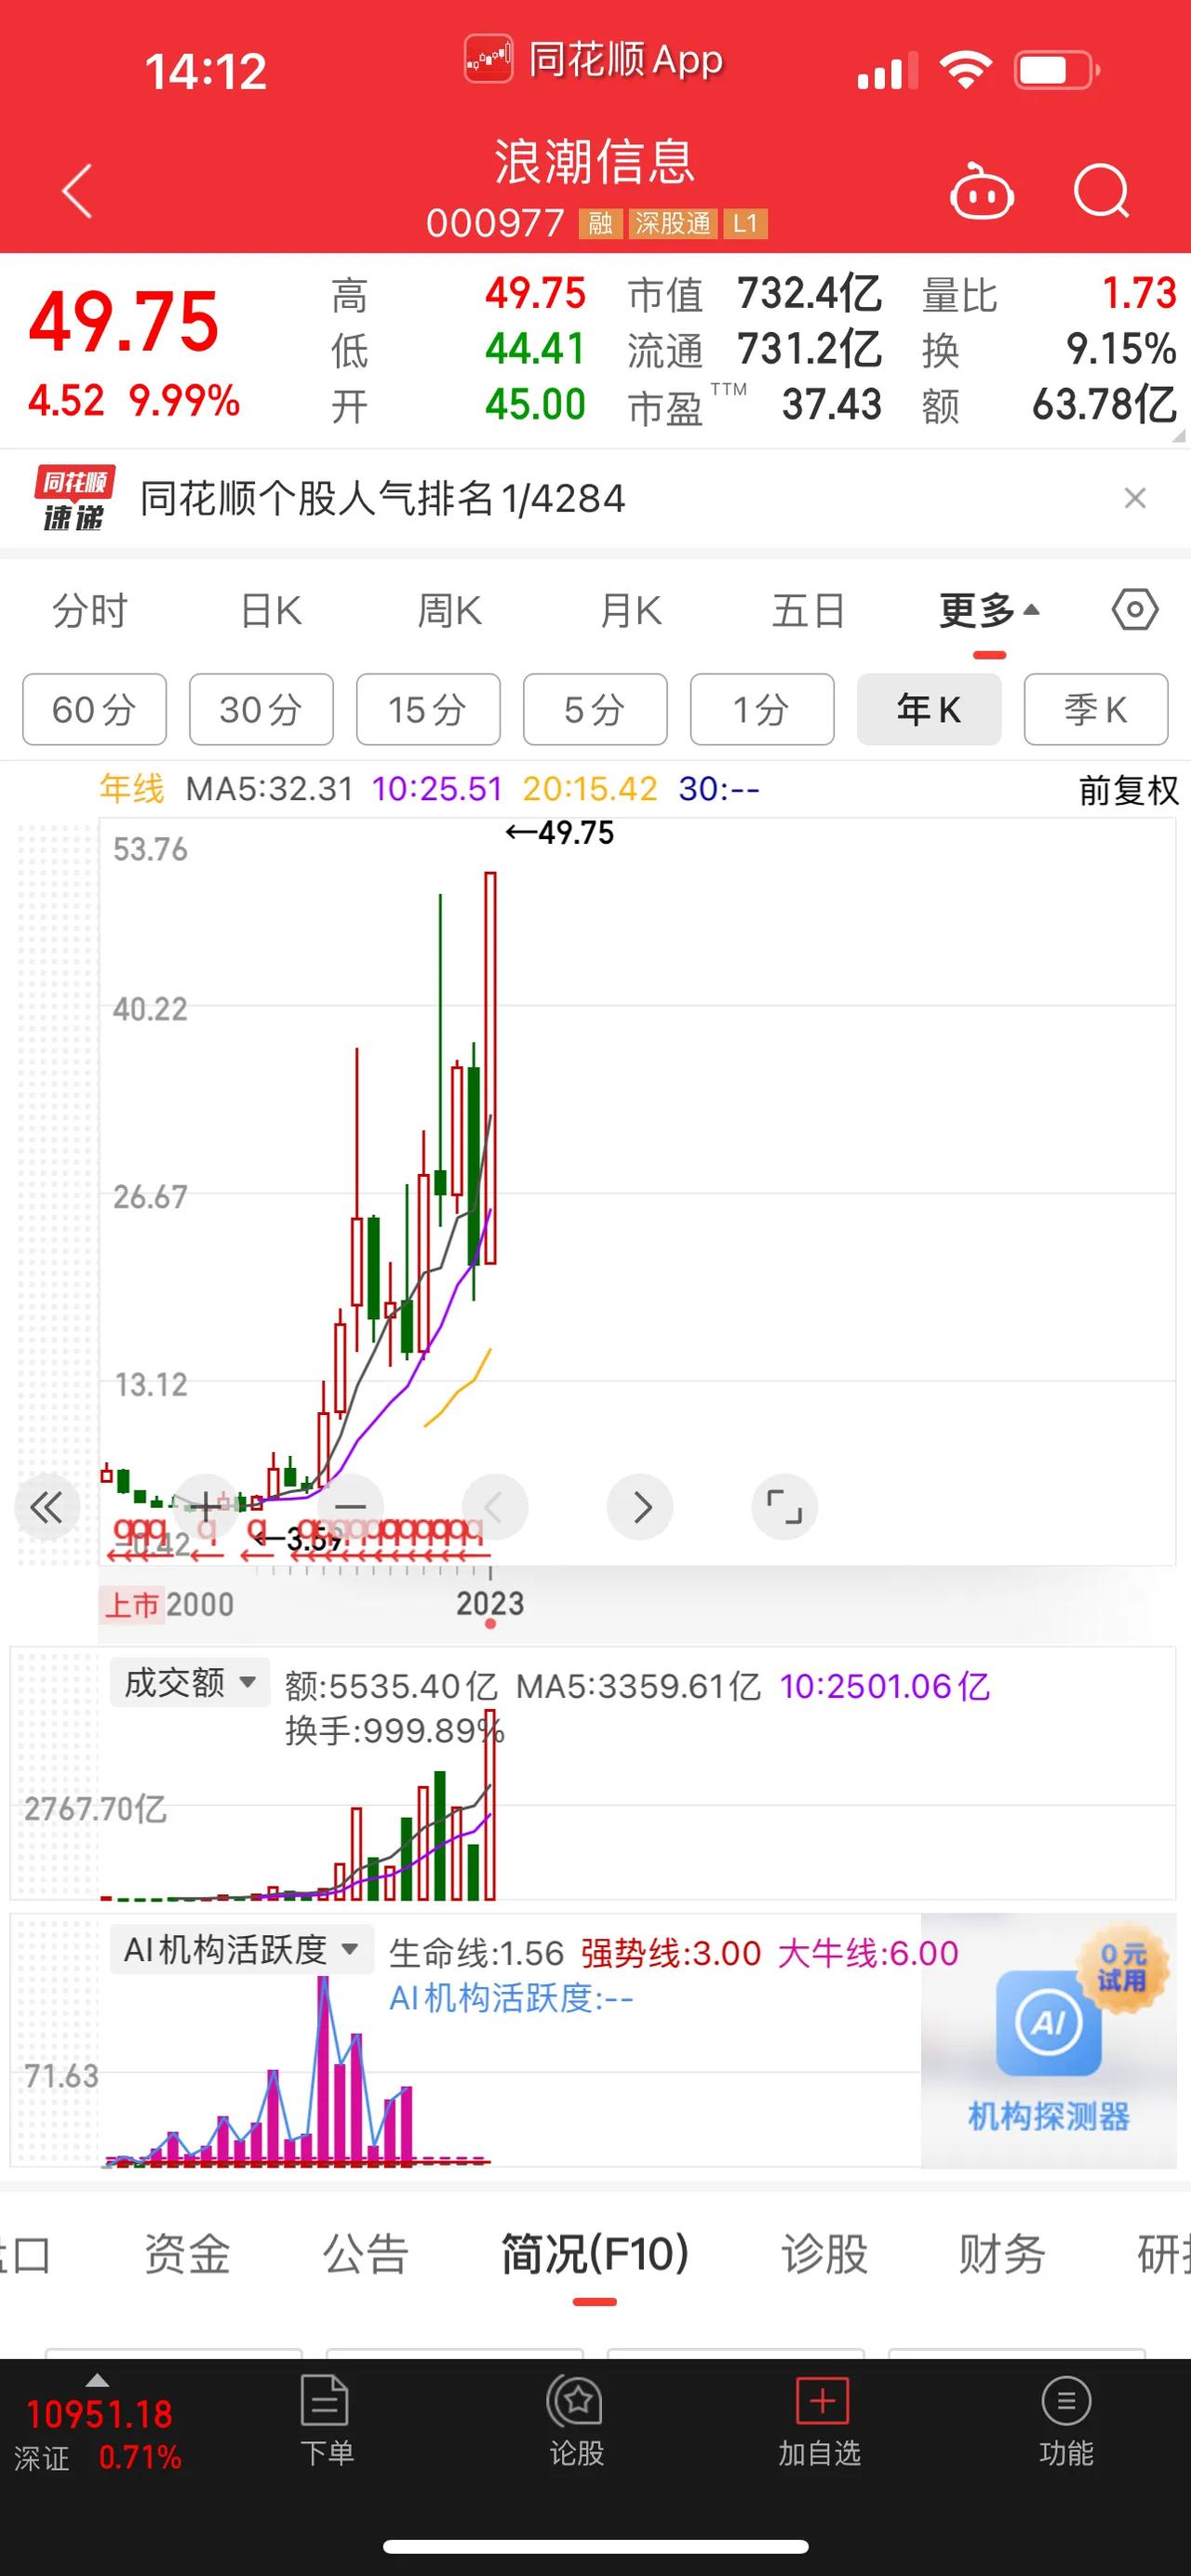Open 公告 tab
The image size is (1191, 2576).
click(366, 2254)
